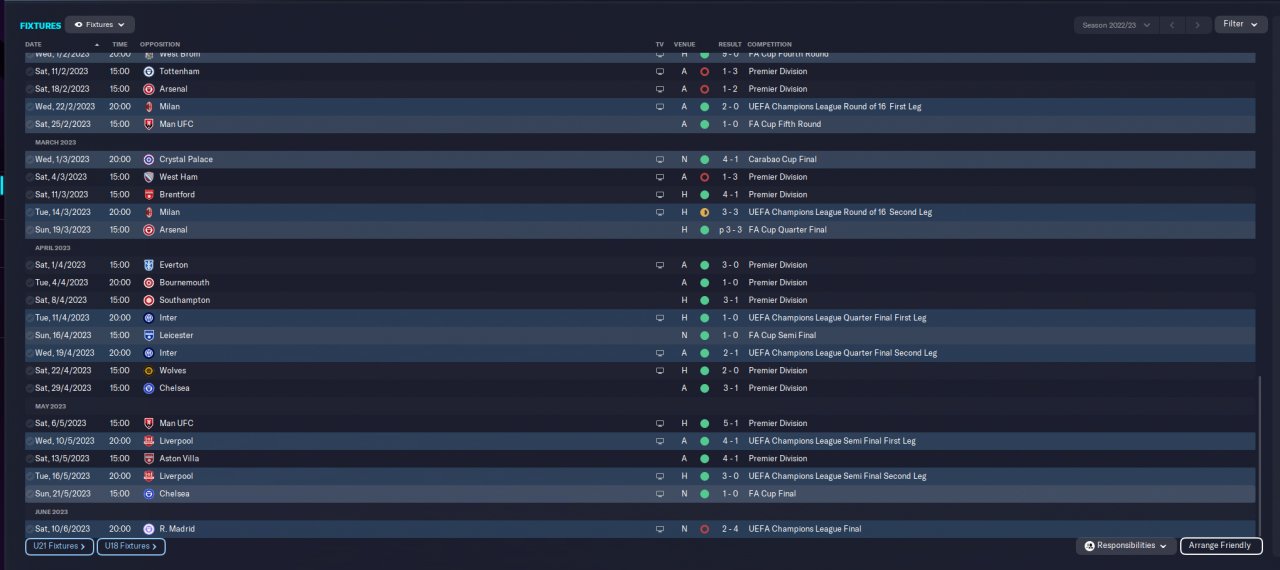This screenshot has width=1280, height=570.
Task: Click Arsenal badge on 18/2/2023 row
Action: click(x=149, y=89)
